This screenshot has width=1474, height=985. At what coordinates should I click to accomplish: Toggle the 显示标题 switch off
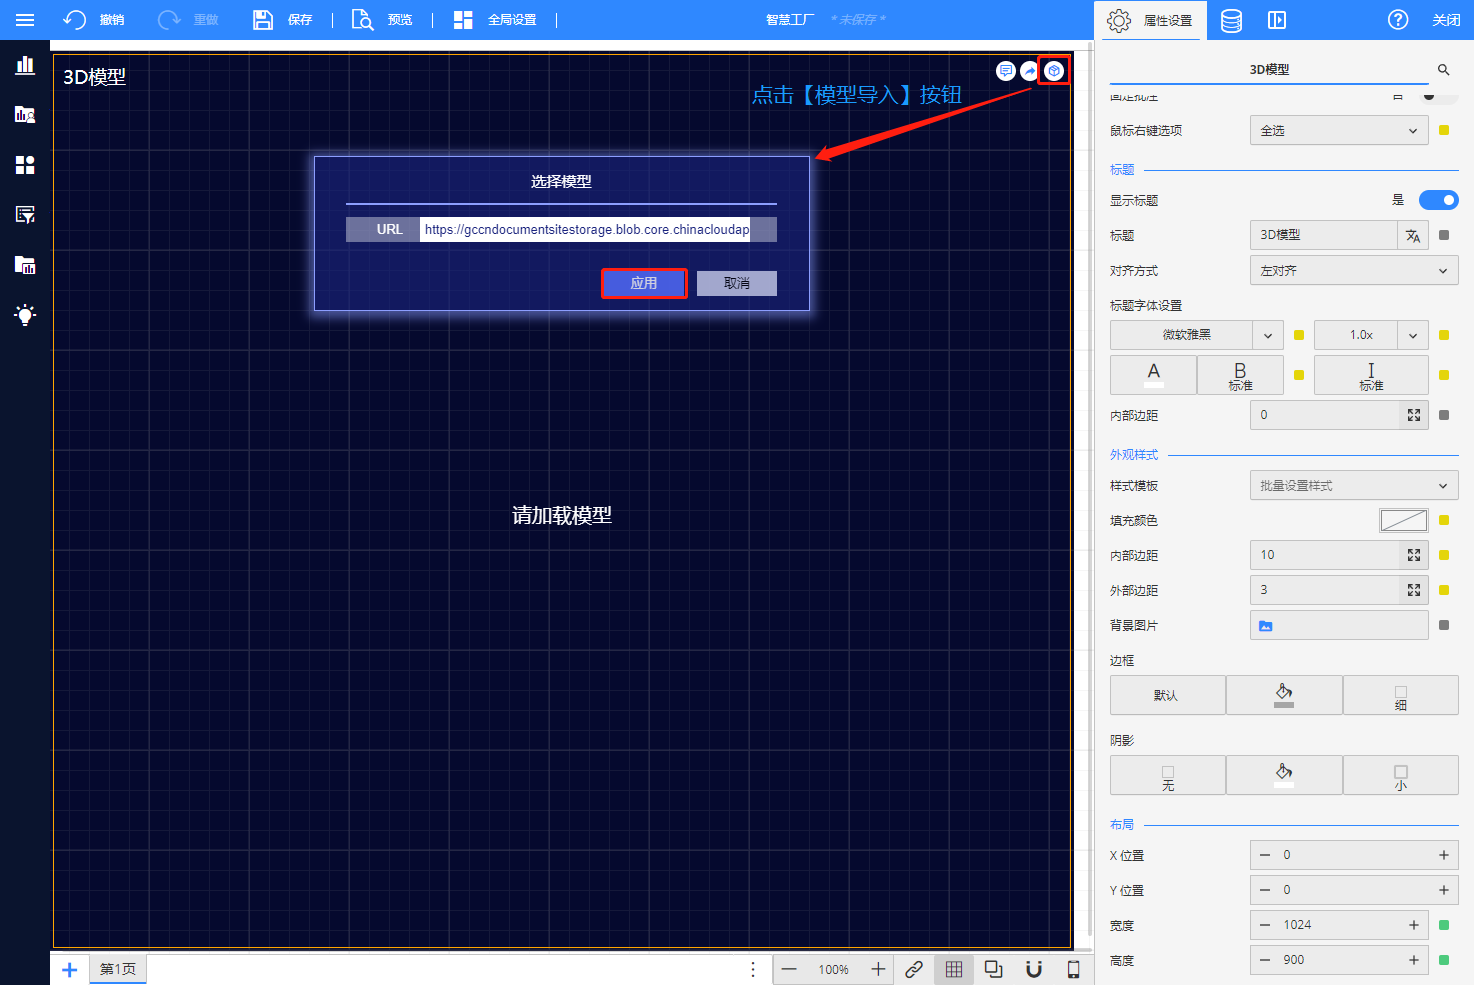point(1438,200)
